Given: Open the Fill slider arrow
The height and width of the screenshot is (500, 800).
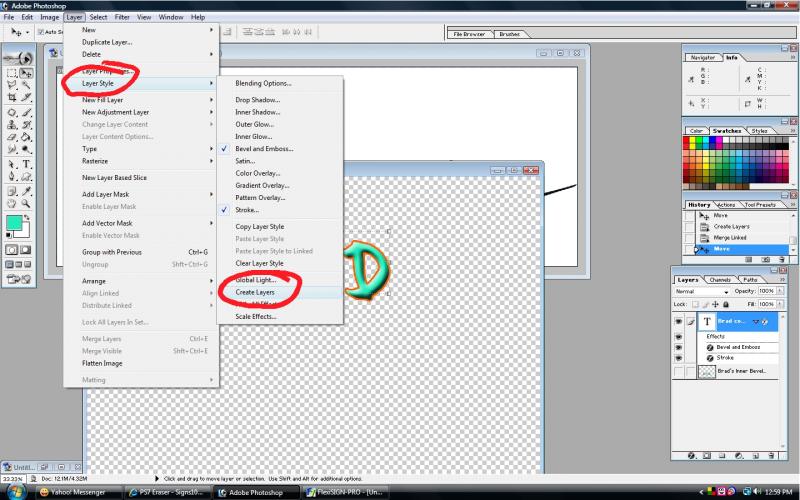Looking at the screenshot, I should (x=779, y=304).
